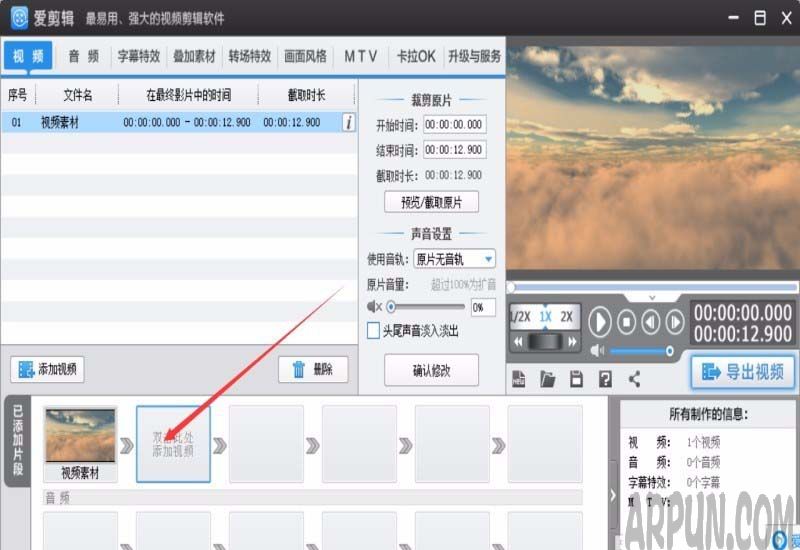Set playback speed to 1/2X
The width and height of the screenshot is (800, 550).
pyautogui.click(x=520, y=317)
